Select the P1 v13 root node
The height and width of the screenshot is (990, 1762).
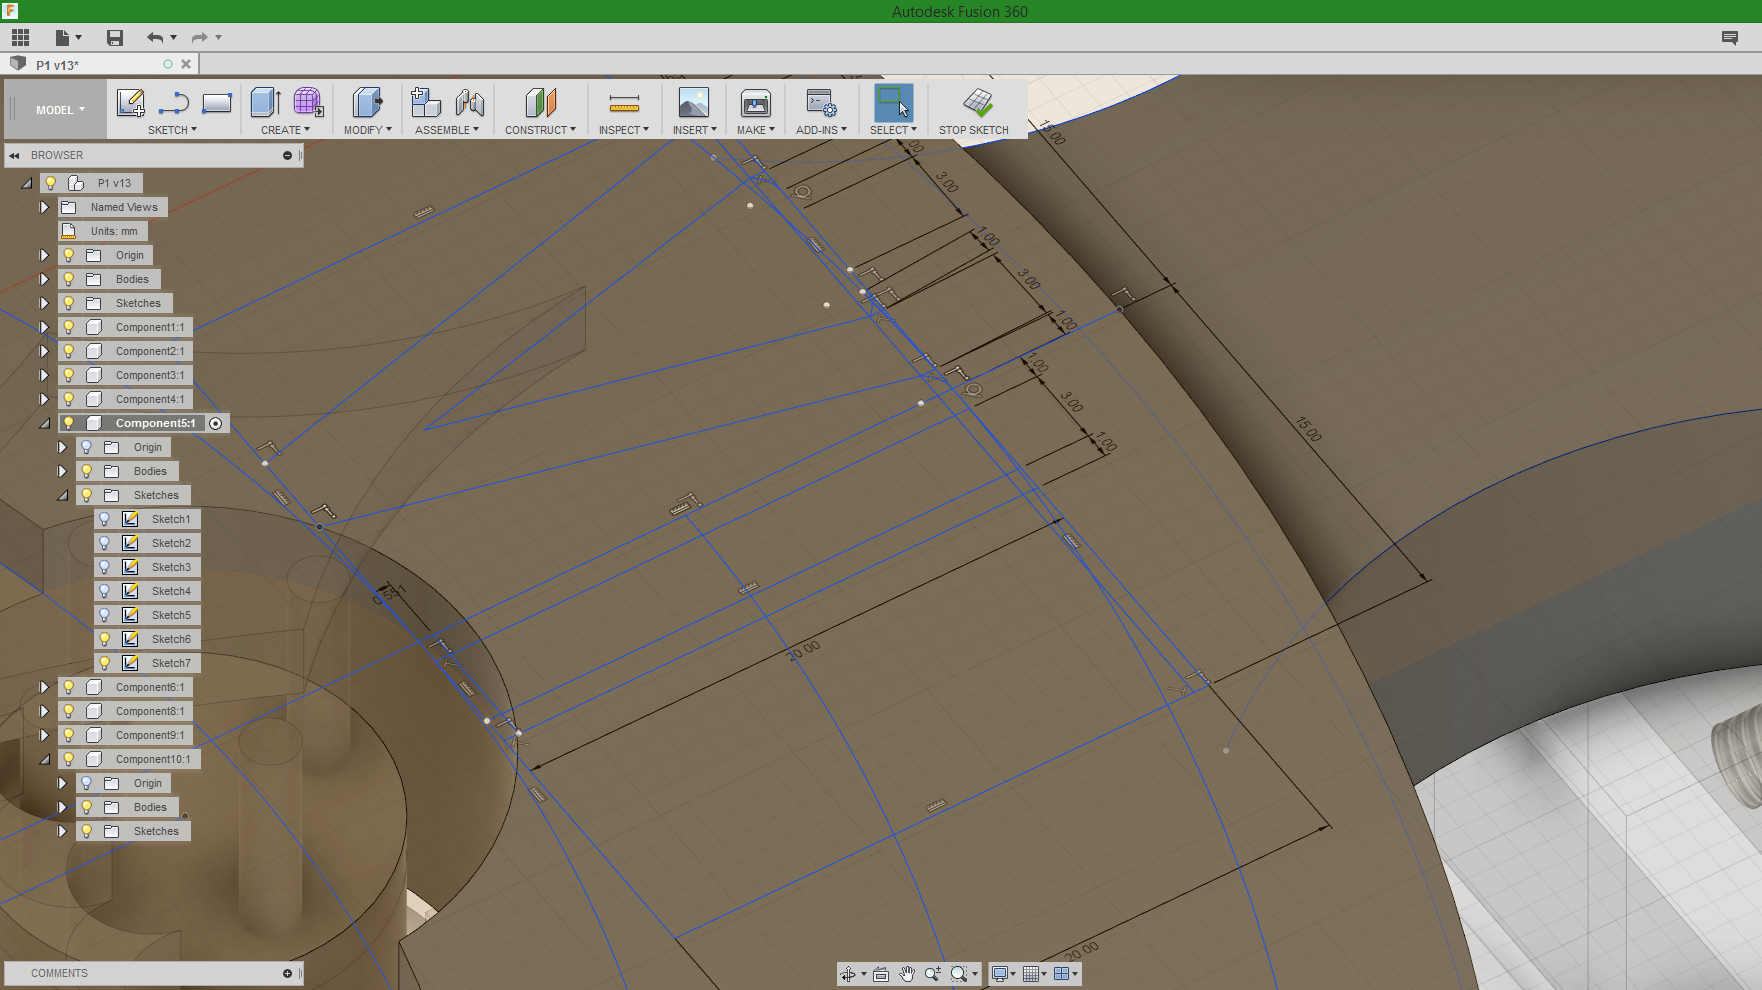click(114, 183)
